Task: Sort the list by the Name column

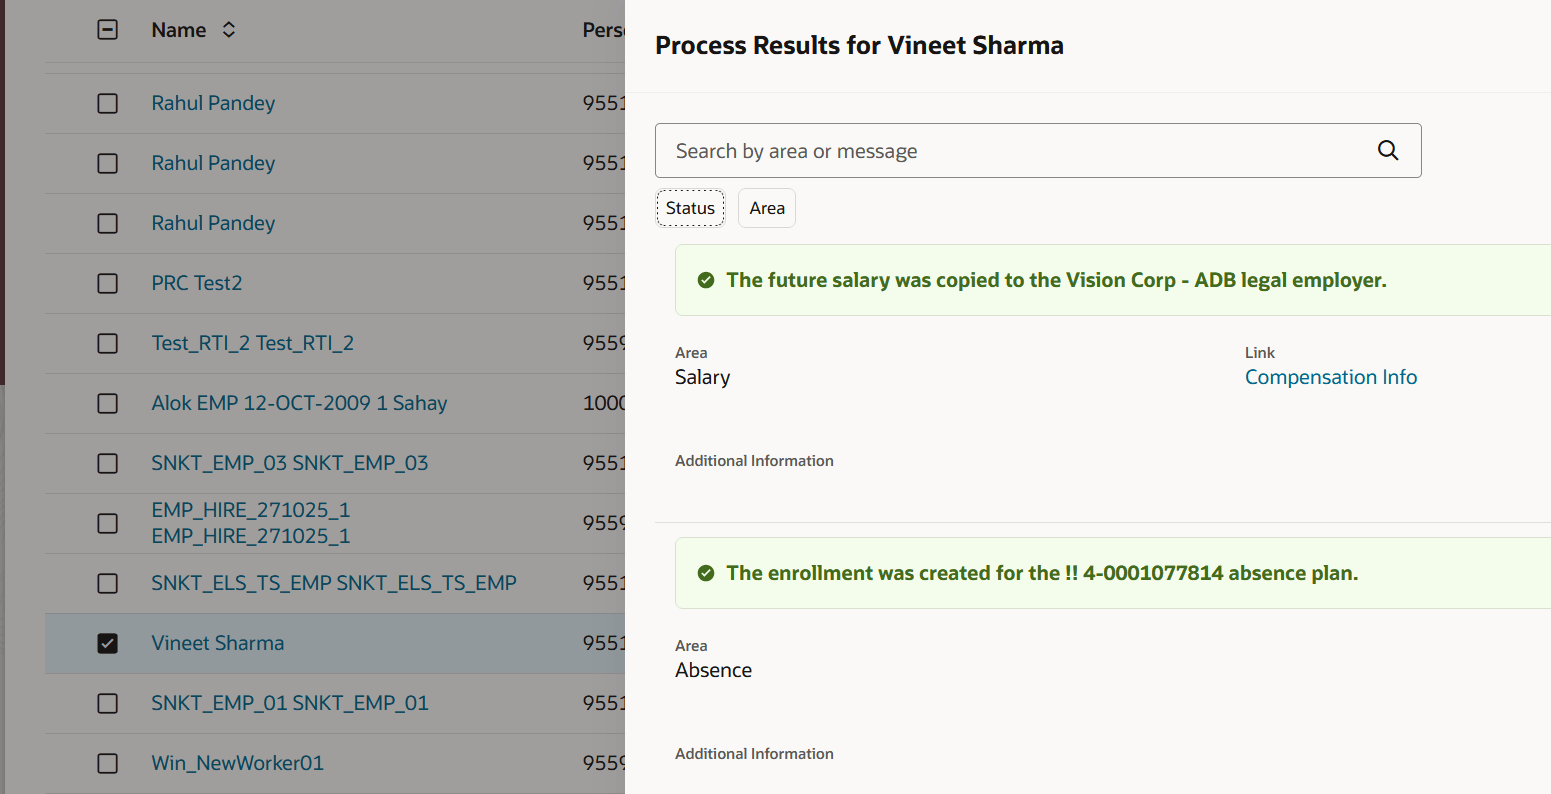Action: tap(229, 30)
